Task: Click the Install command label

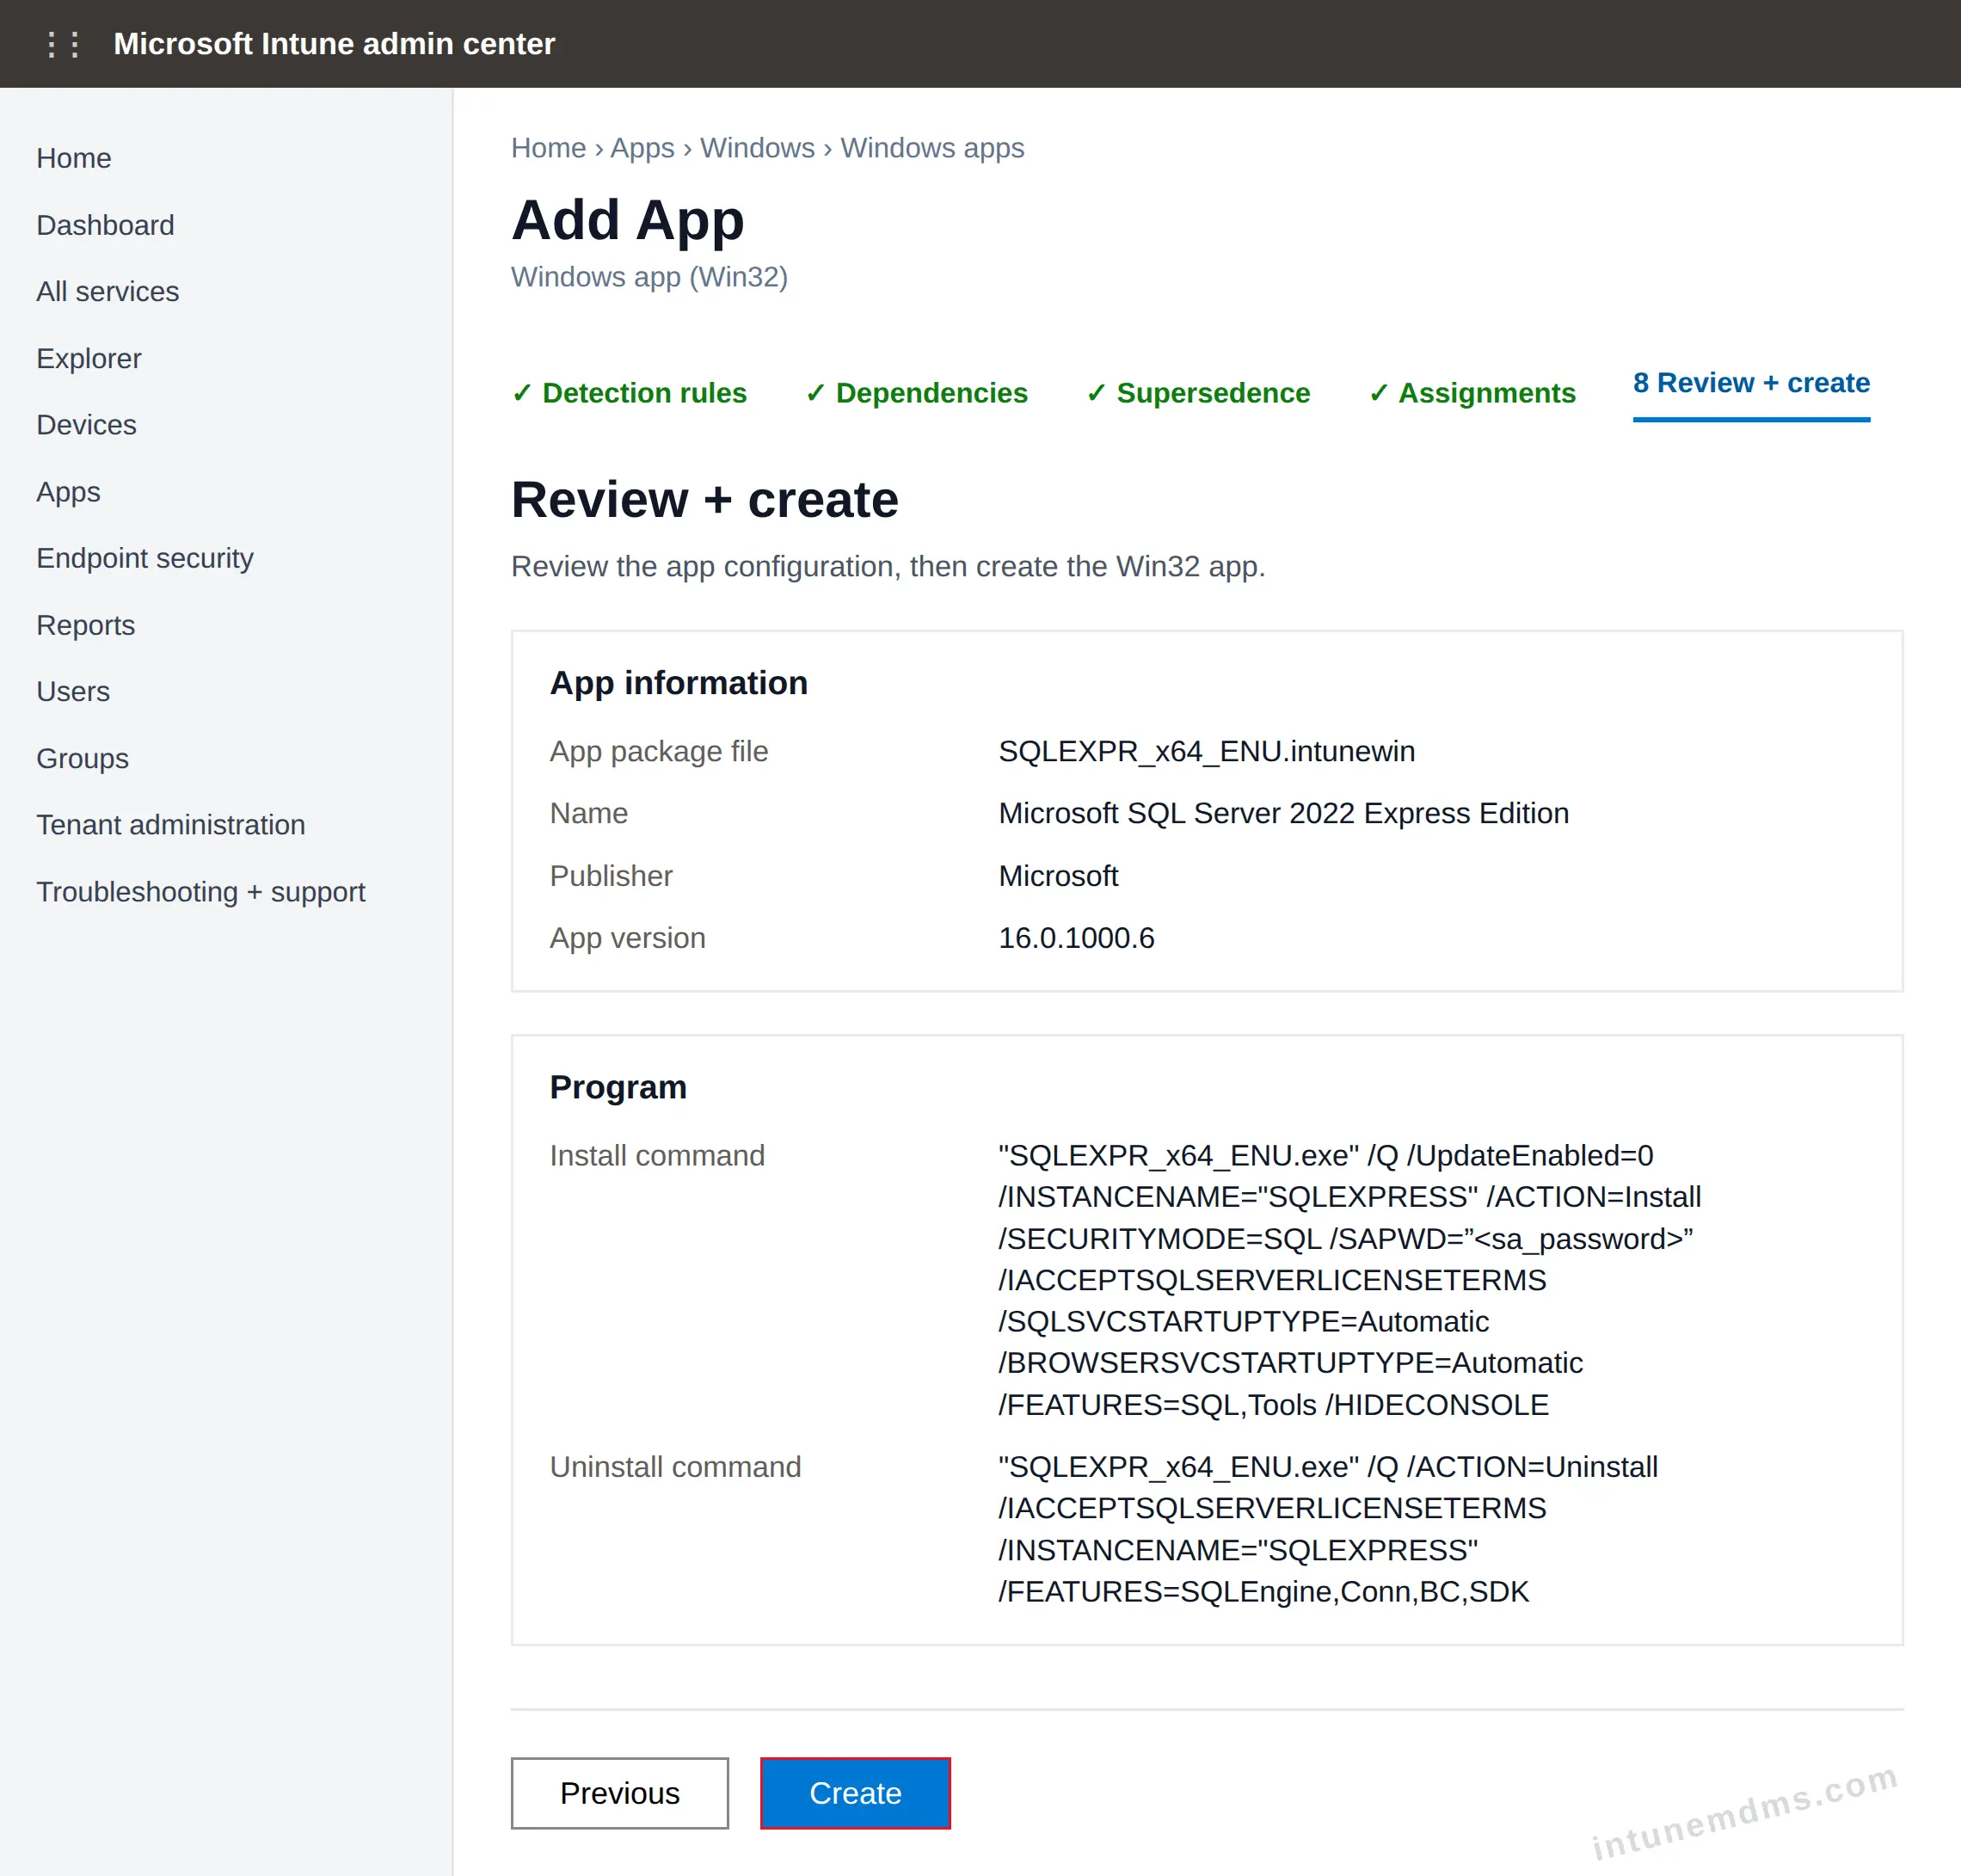Action: pyautogui.click(x=657, y=1155)
